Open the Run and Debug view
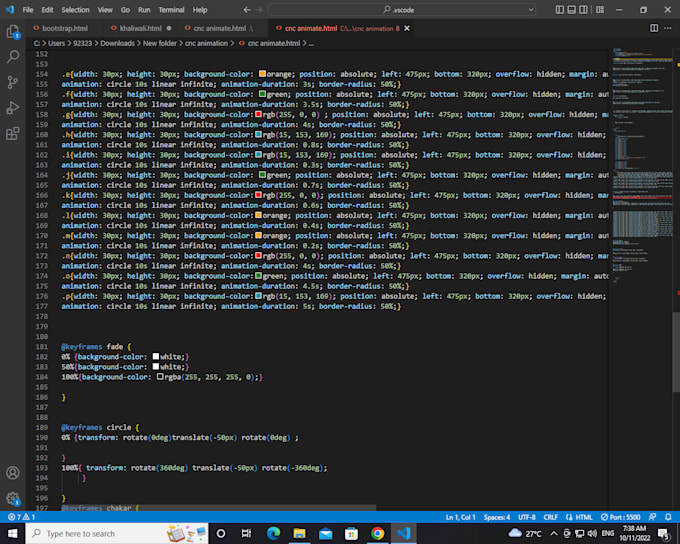This screenshot has height=544, width=680. pos(13,108)
